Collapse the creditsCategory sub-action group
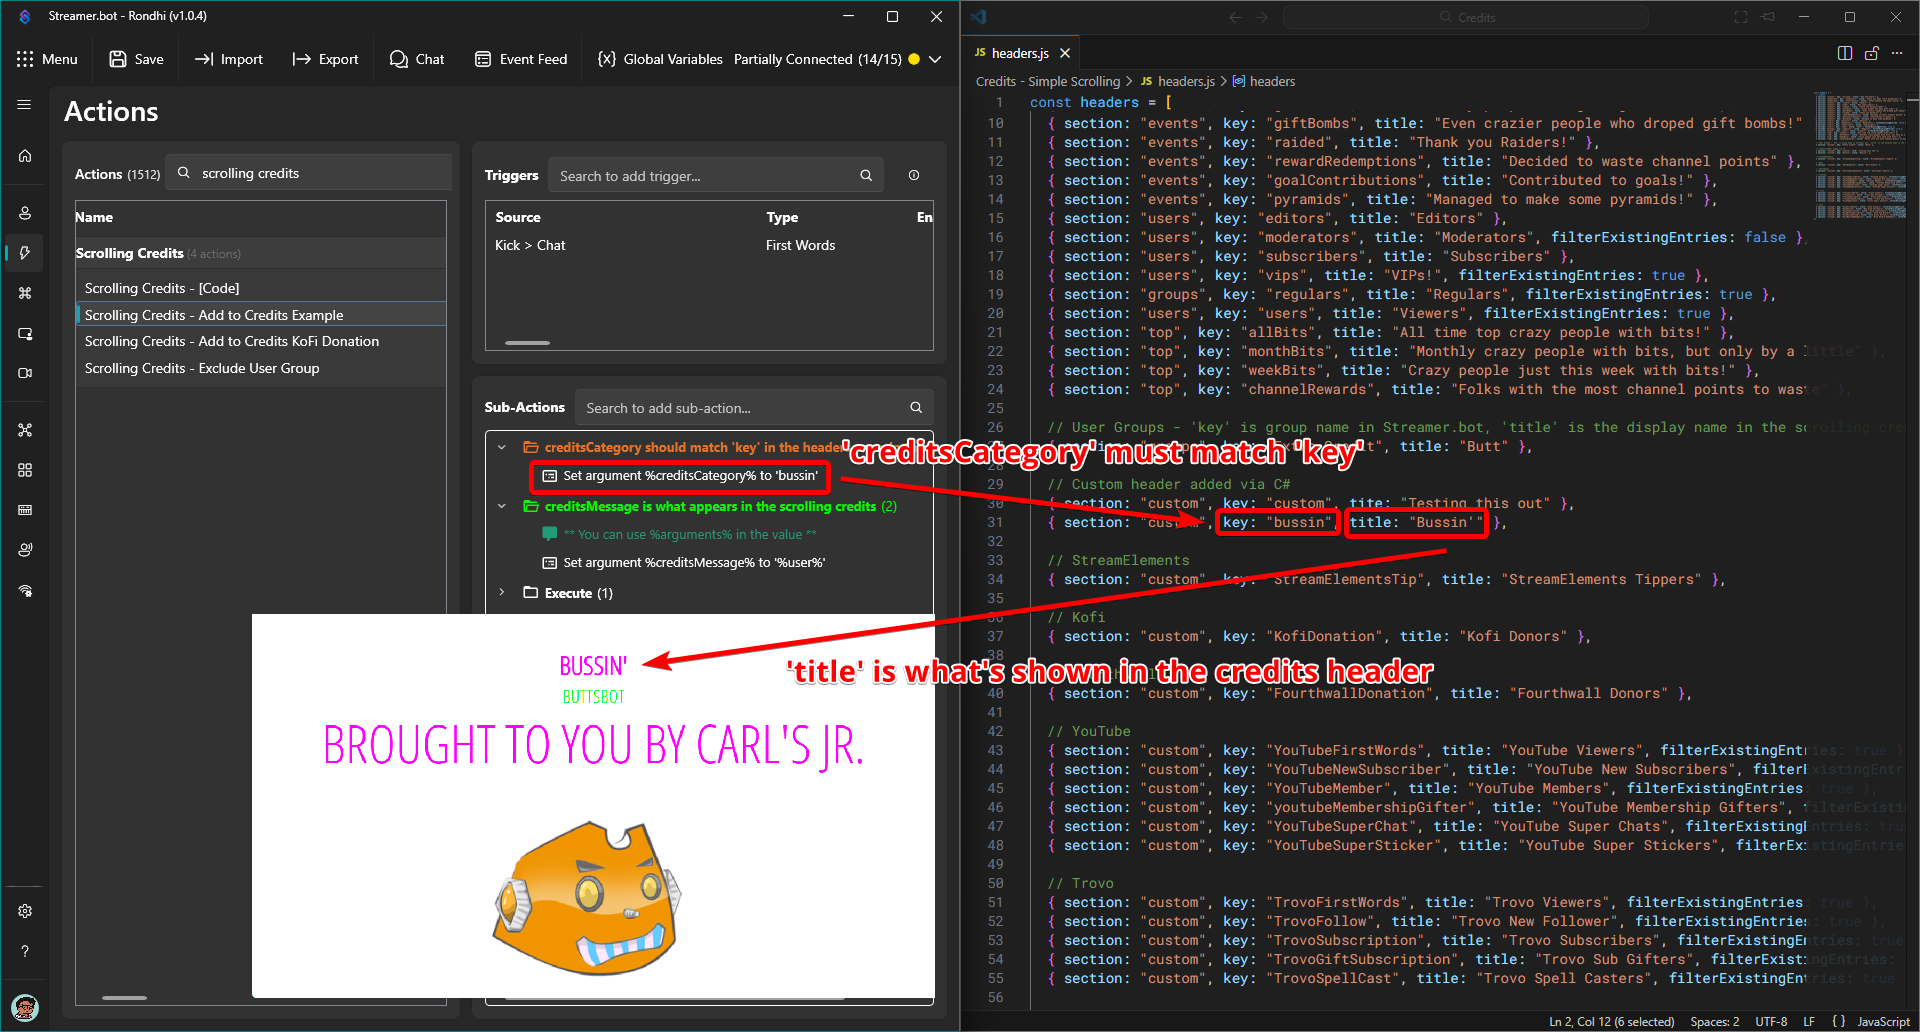The image size is (1920, 1032). tap(502, 447)
